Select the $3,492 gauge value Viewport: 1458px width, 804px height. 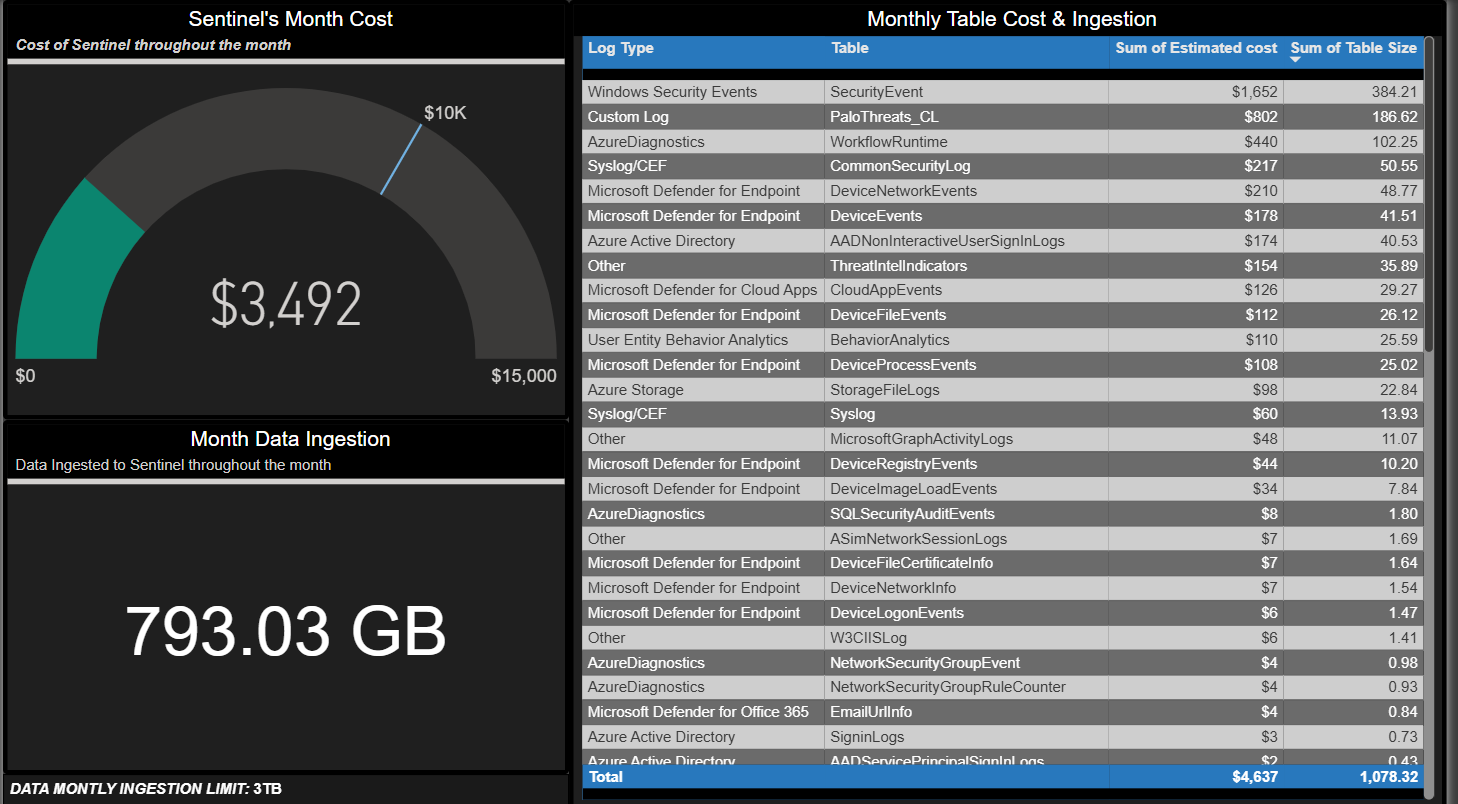point(286,304)
